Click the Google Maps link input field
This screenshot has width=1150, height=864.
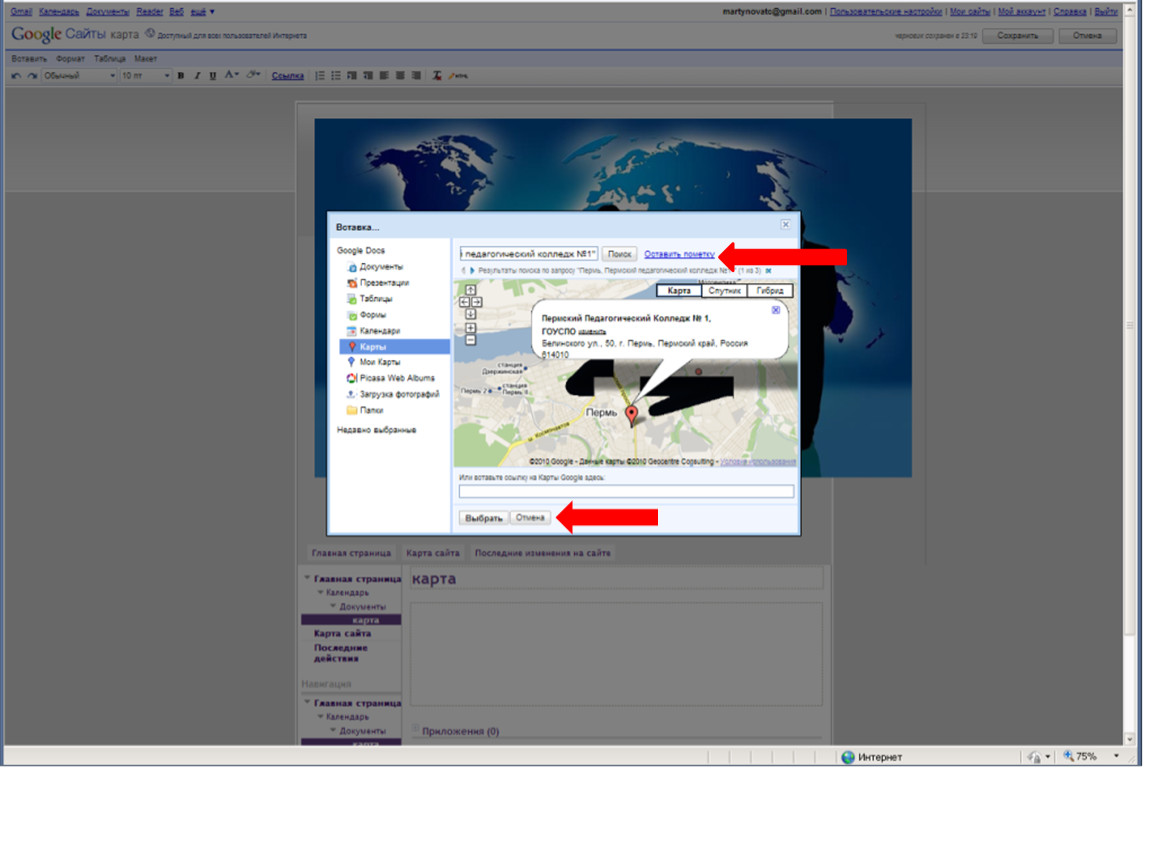click(626, 491)
